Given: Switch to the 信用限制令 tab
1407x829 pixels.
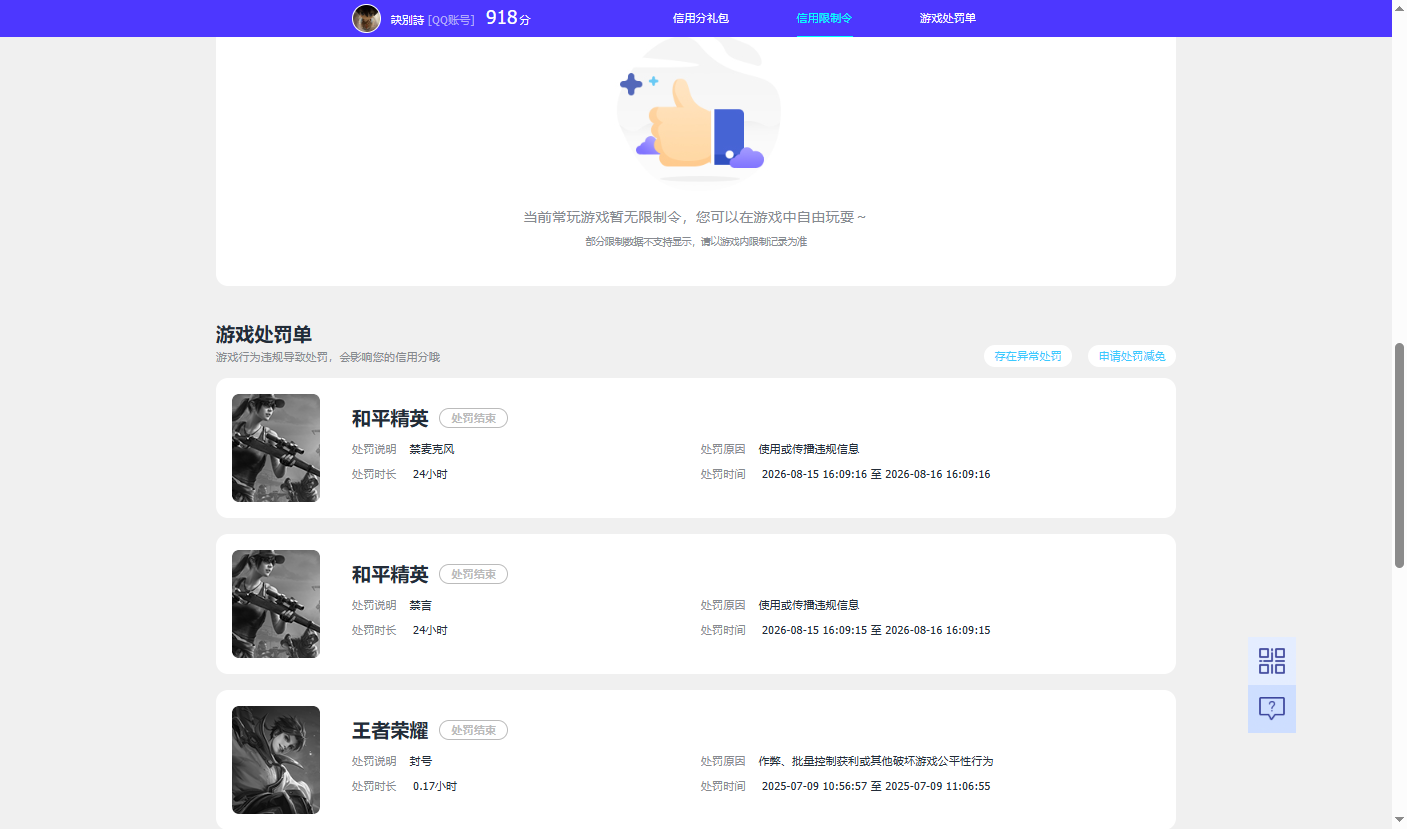Looking at the screenshot, I should [824, 18].
